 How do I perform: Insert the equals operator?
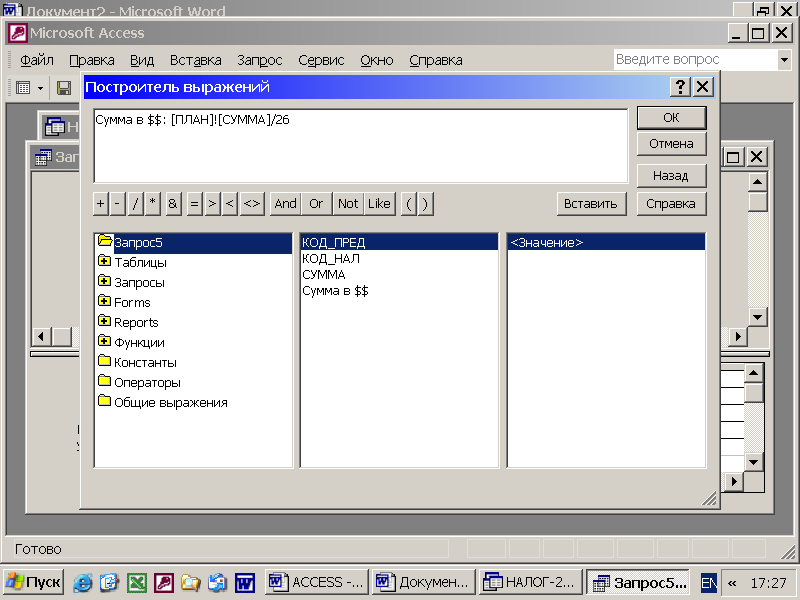(x=194, y=204)
